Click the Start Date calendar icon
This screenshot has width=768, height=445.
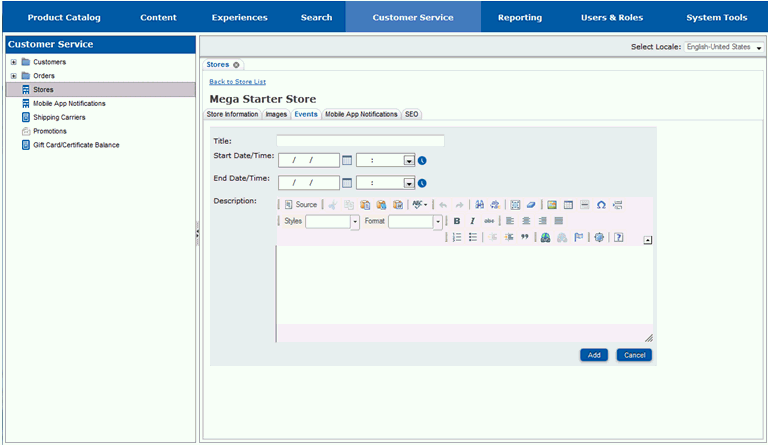click(x=347, y=160)
